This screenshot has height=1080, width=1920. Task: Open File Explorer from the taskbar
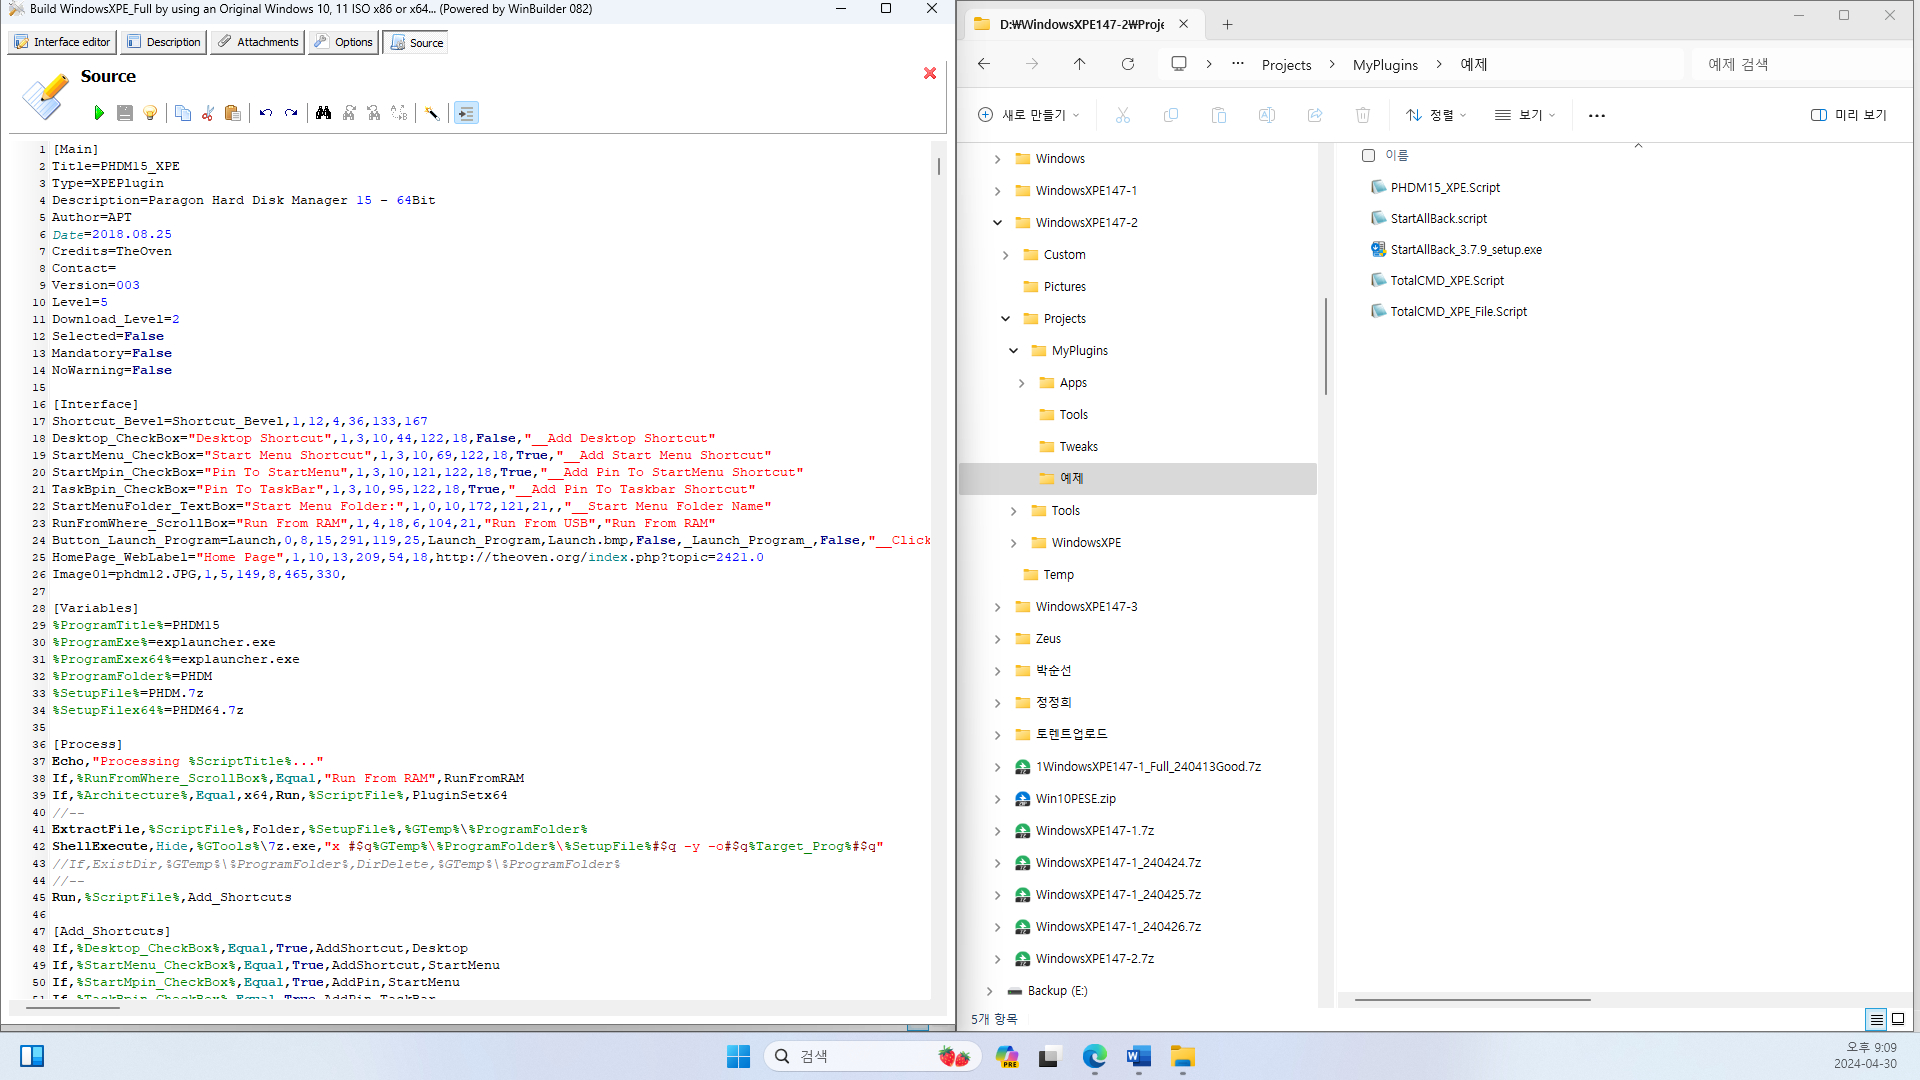tap(1183, 1056)
